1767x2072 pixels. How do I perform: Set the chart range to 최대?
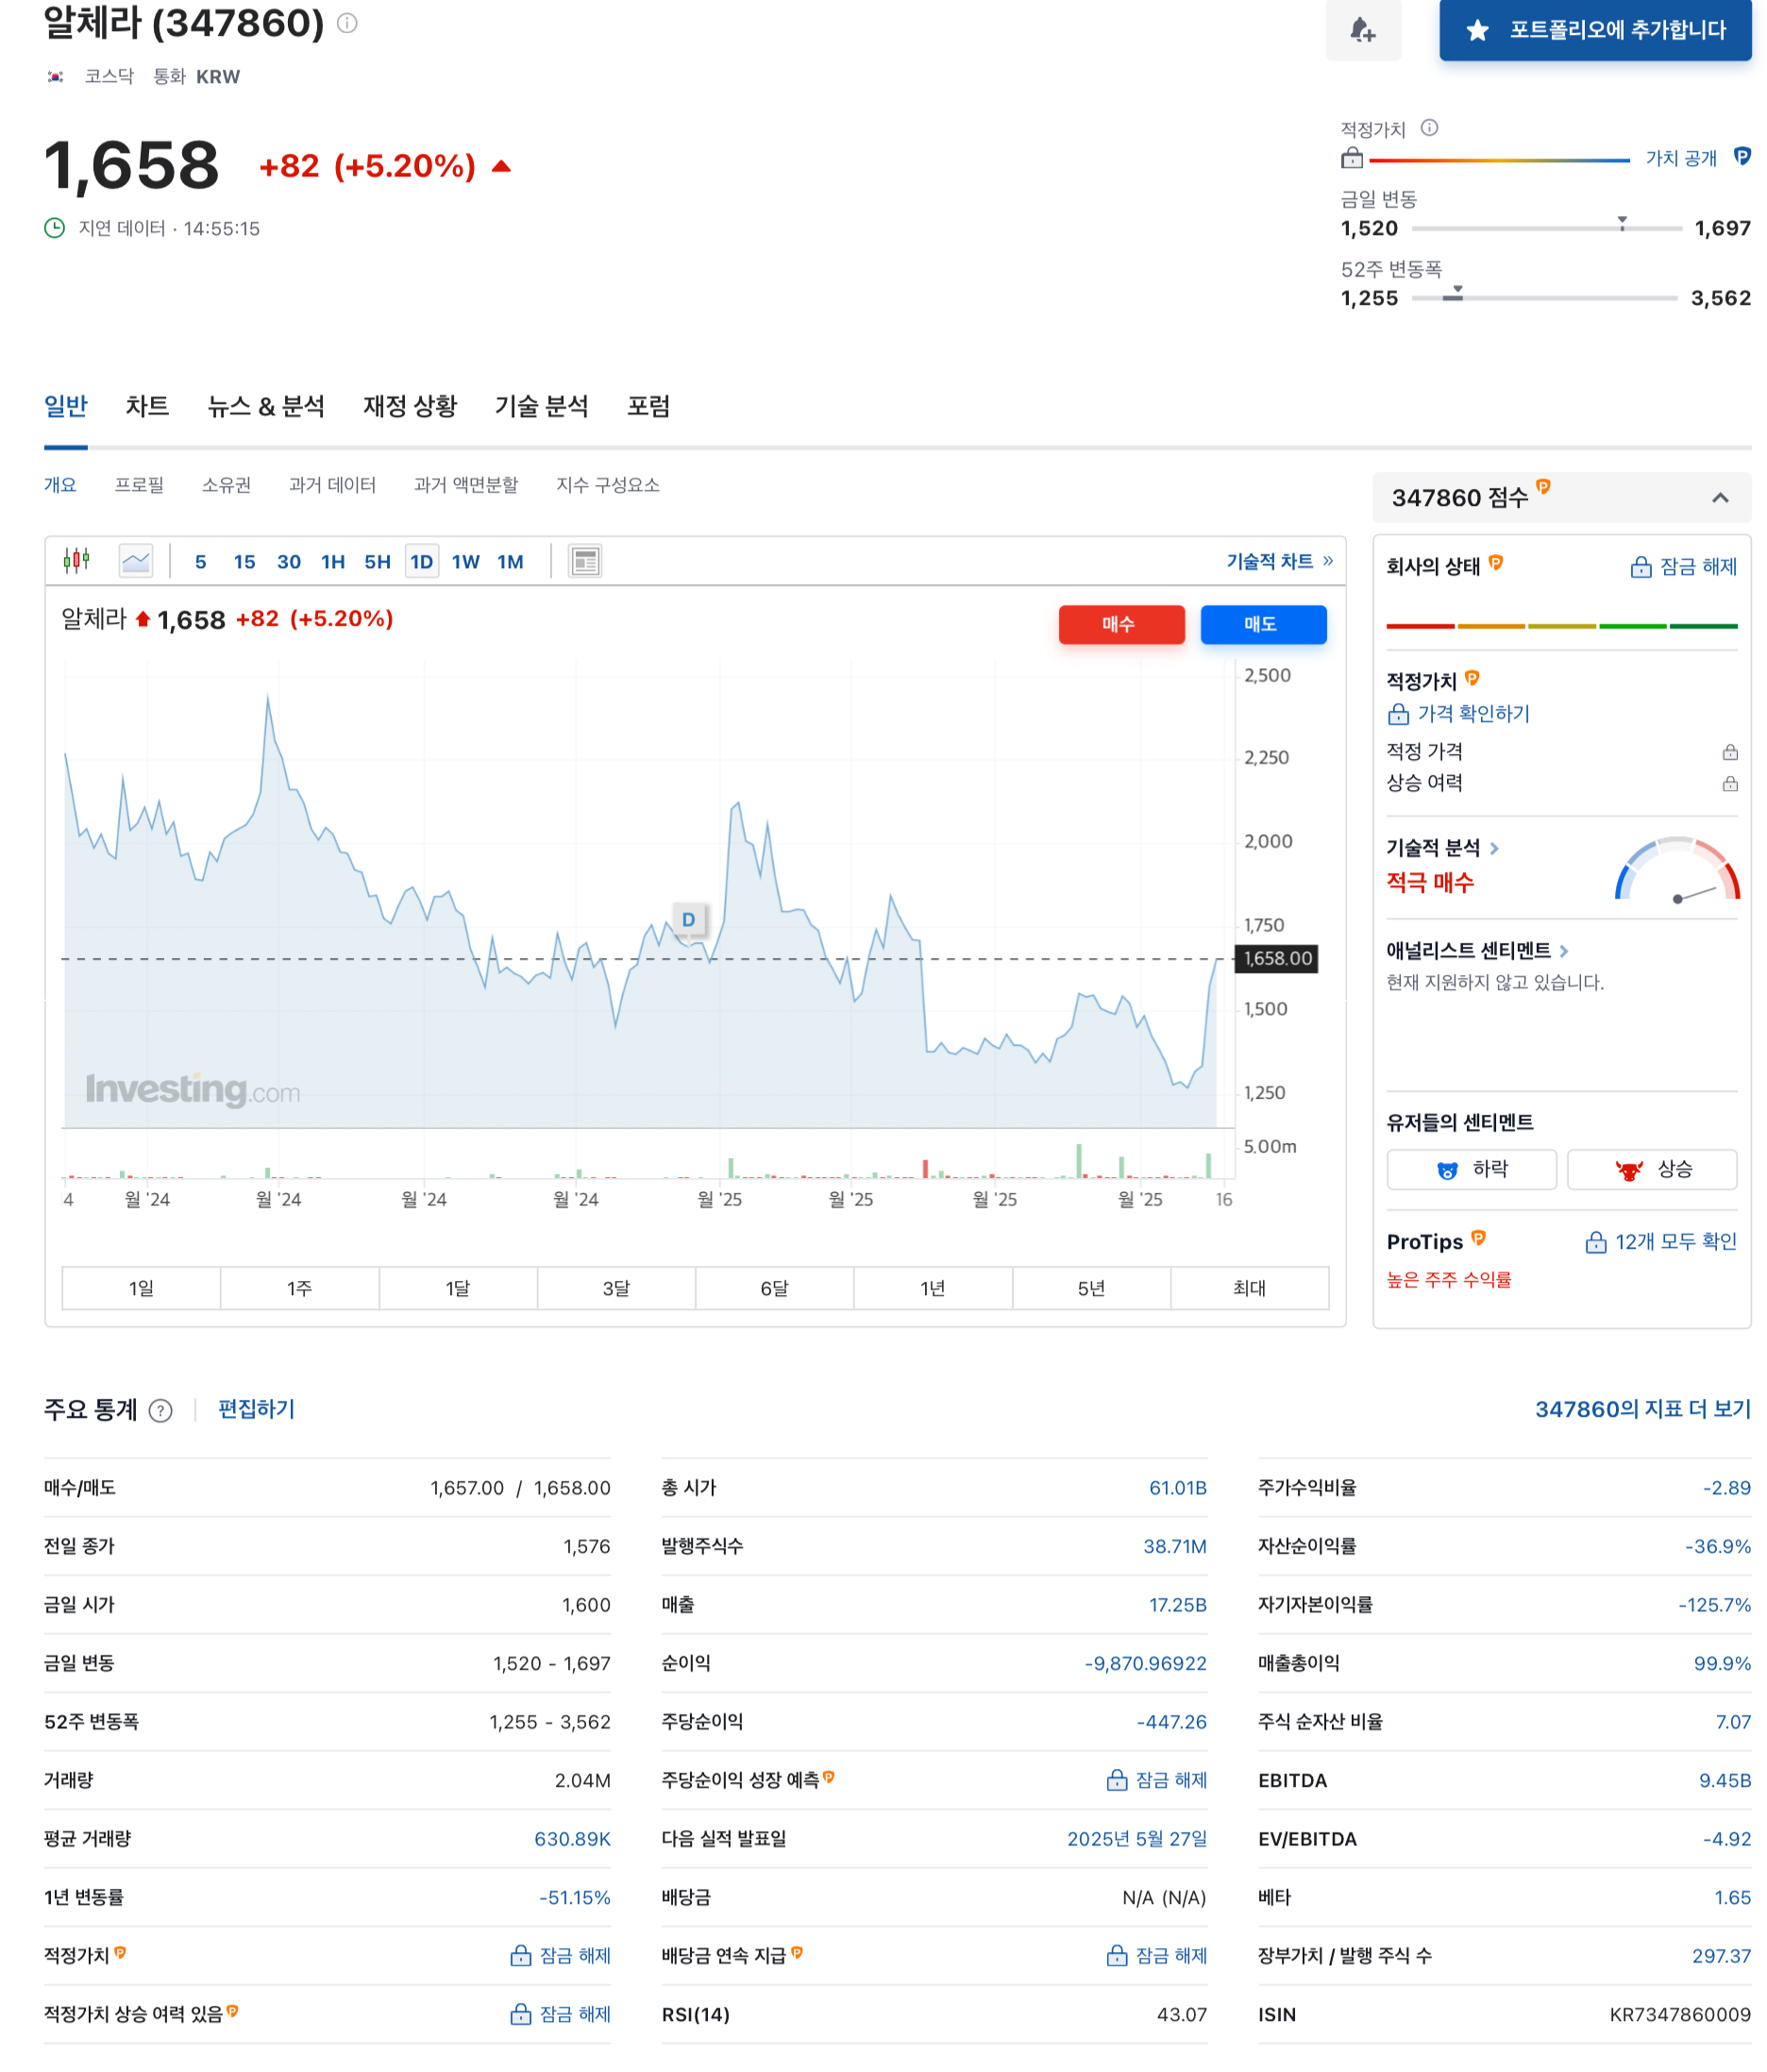1250,1288
